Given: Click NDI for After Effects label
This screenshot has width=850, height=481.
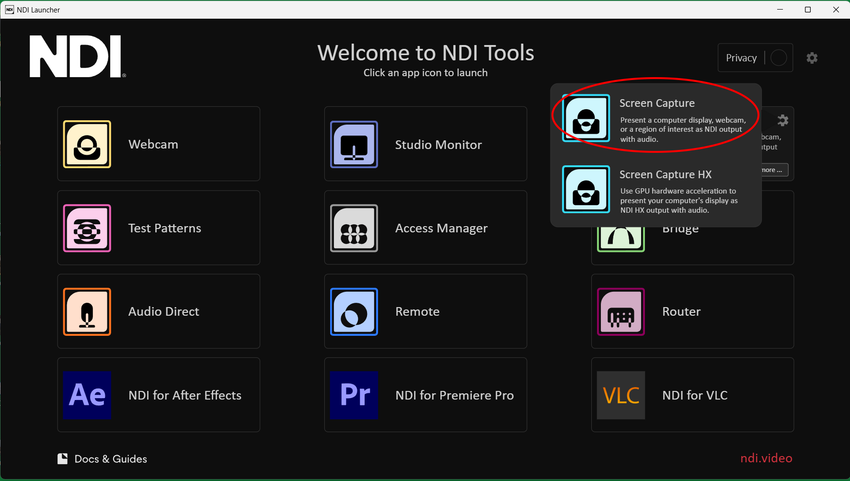Looking at the screenshot, I should click(x=185, y=395).
